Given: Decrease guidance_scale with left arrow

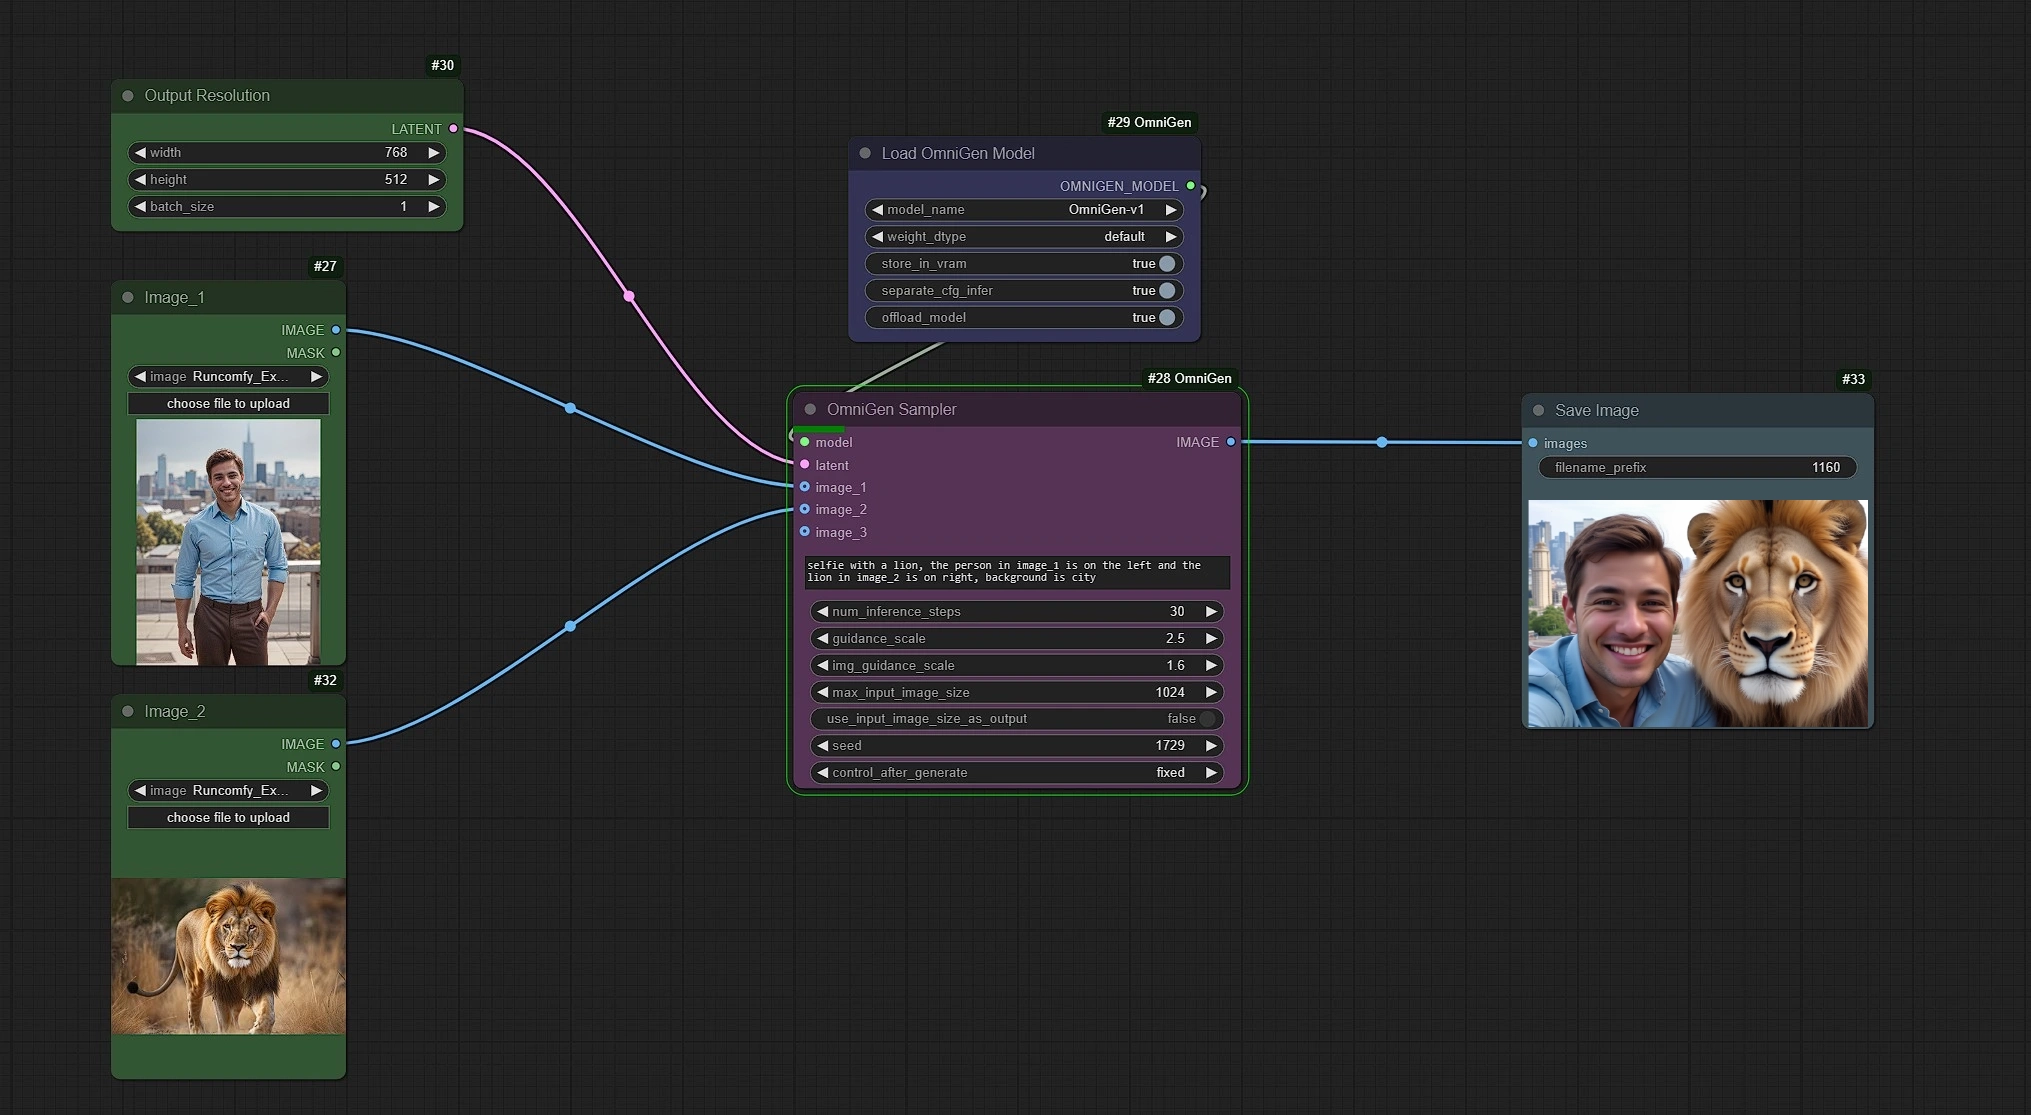Looking at the screenshot, I should [823, 639].
